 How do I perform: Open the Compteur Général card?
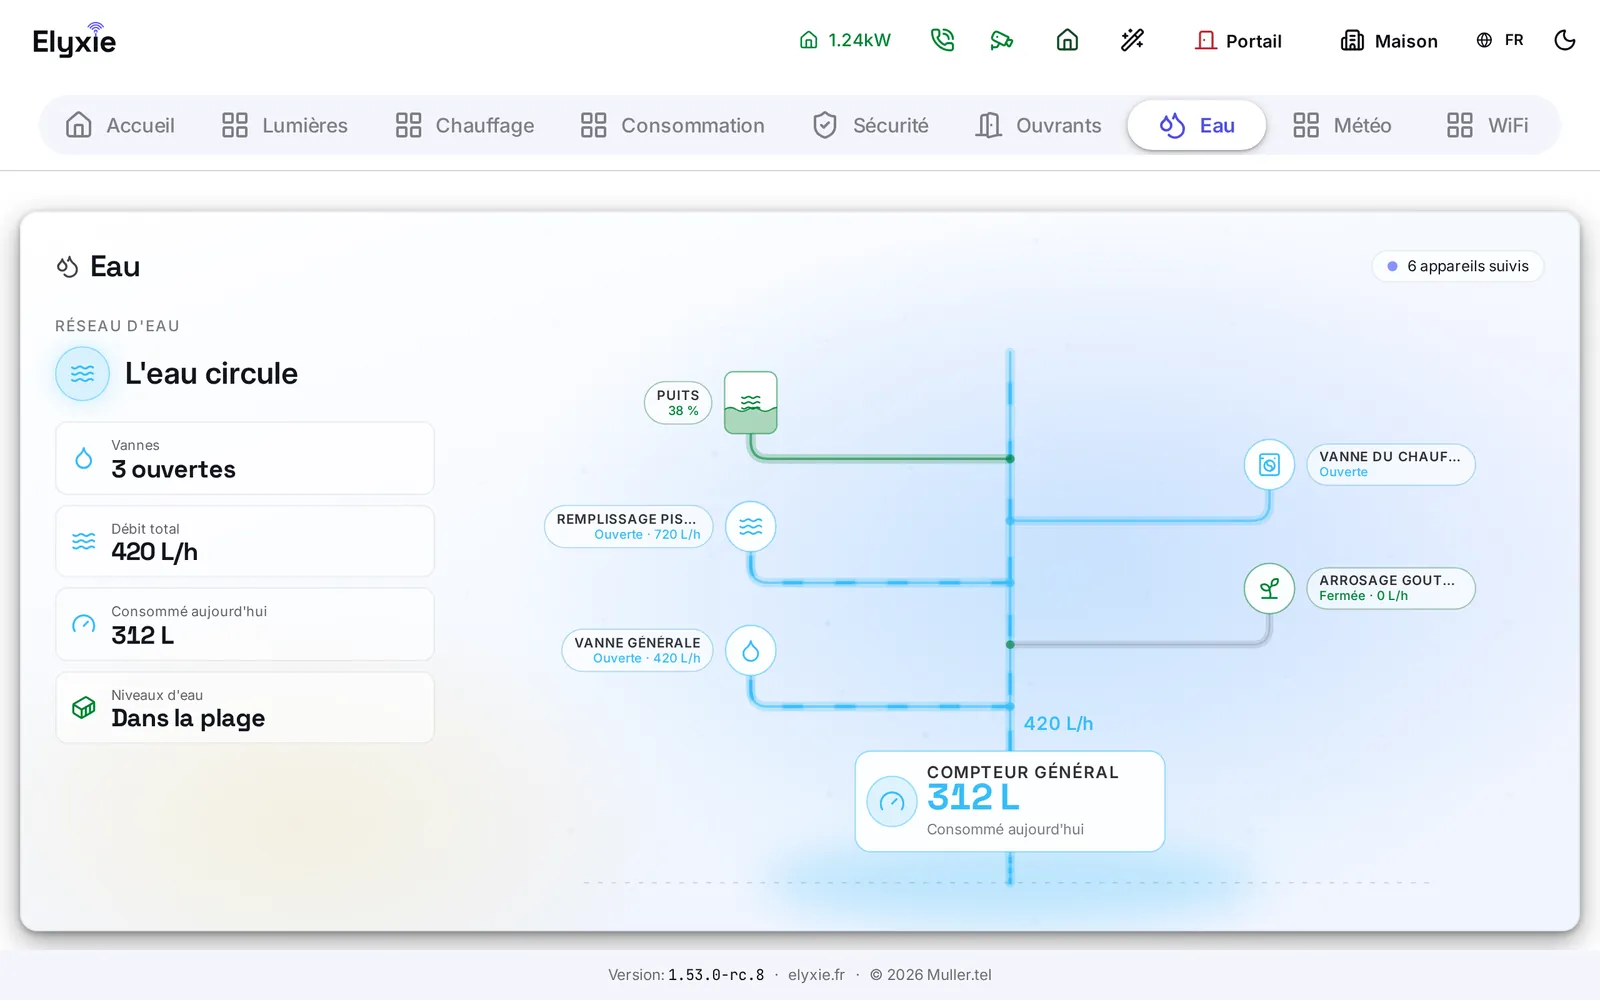(1010, 801)
